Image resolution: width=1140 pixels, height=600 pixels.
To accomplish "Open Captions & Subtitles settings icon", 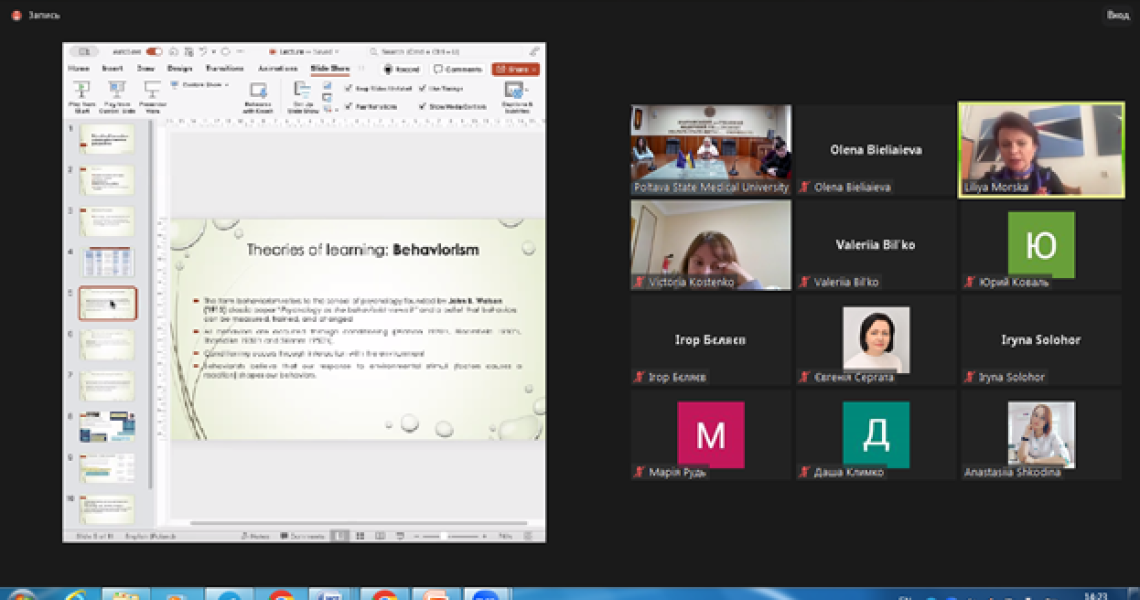I will pyautogui.click(x=513, y=90).
